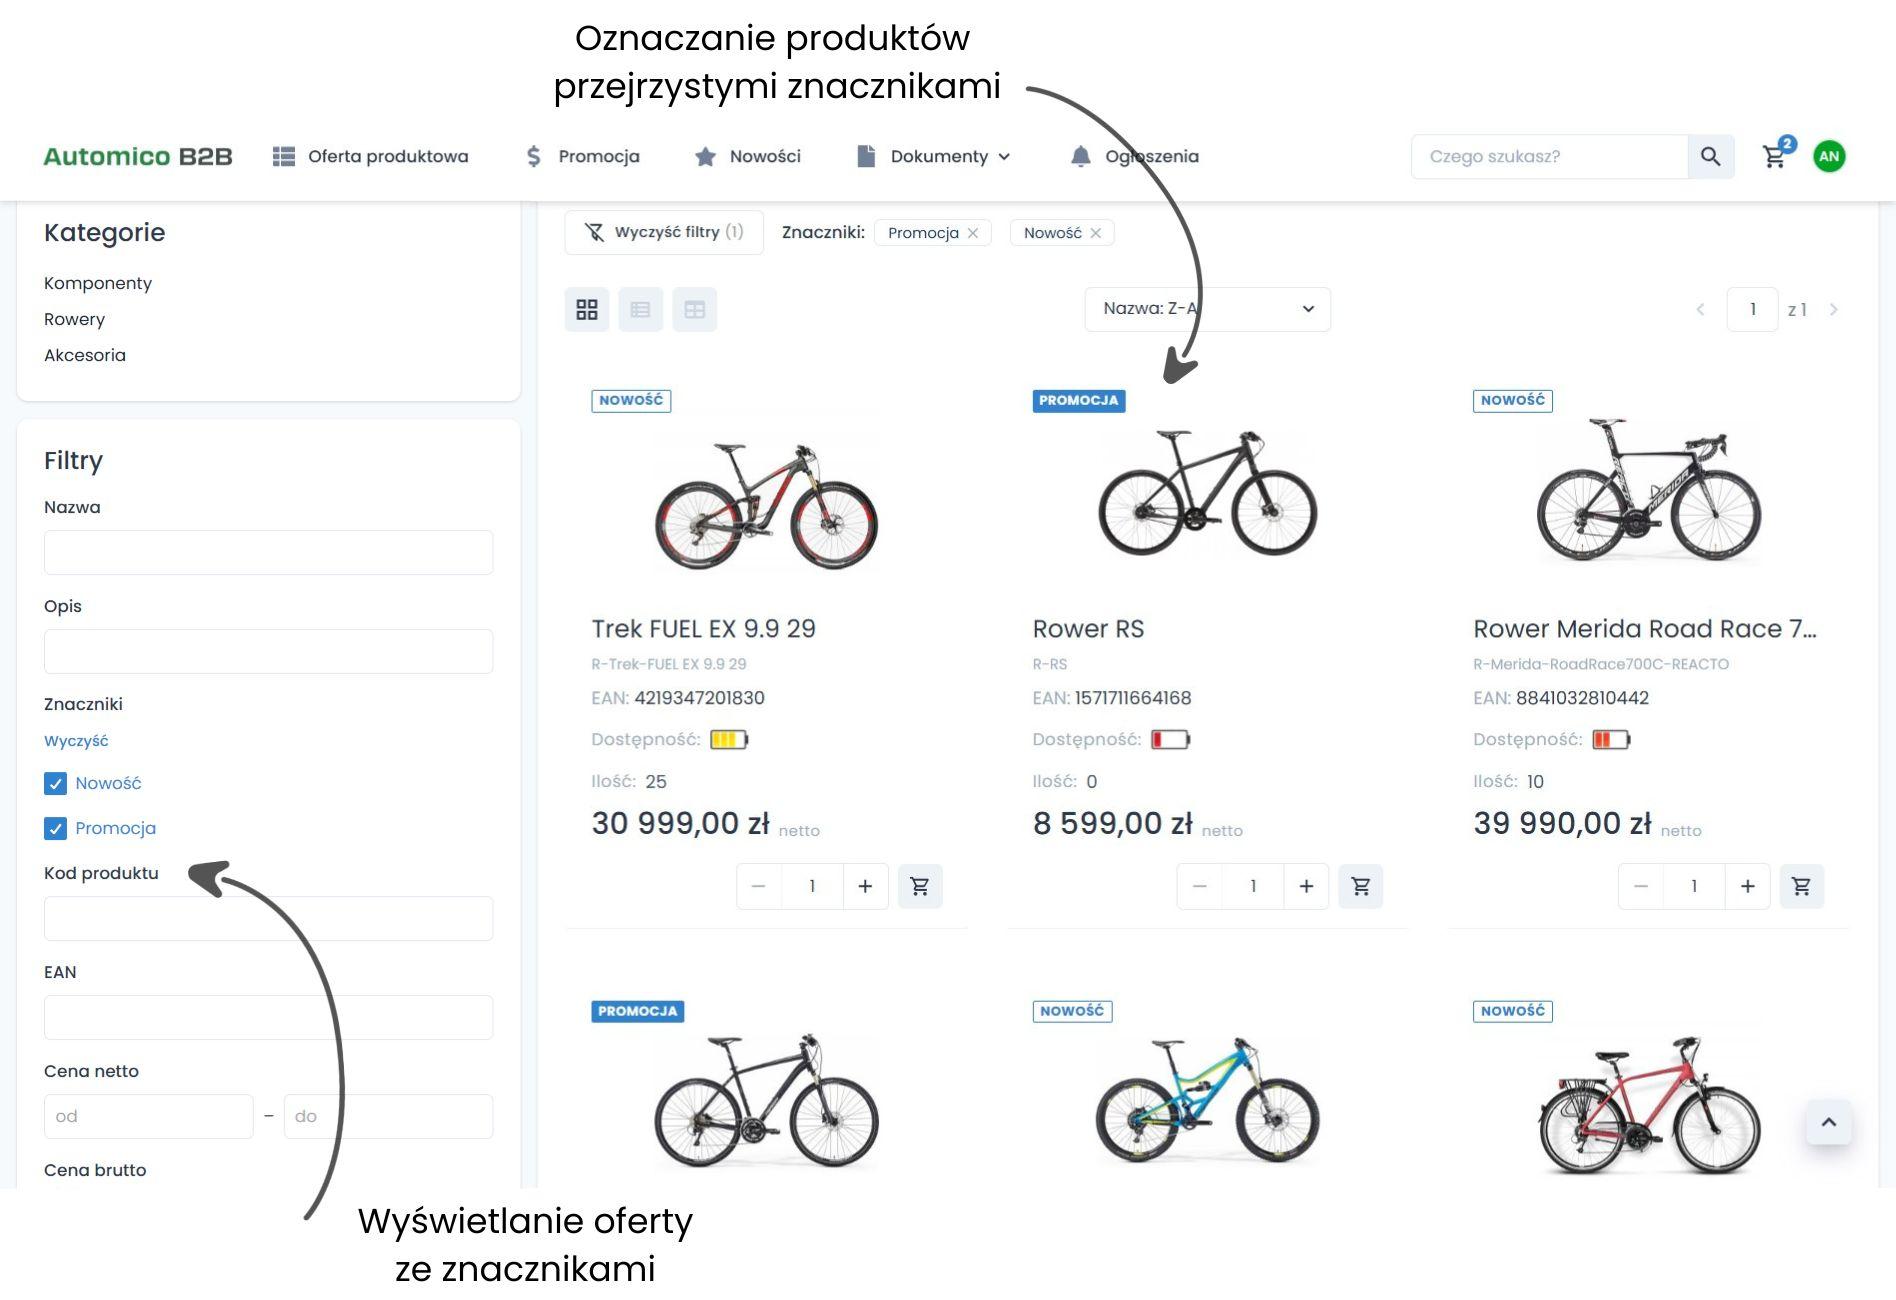Remove the Nowość tag filter chip
1896x1300 pixels.
pyautogui.click(x=1096, y=233)
